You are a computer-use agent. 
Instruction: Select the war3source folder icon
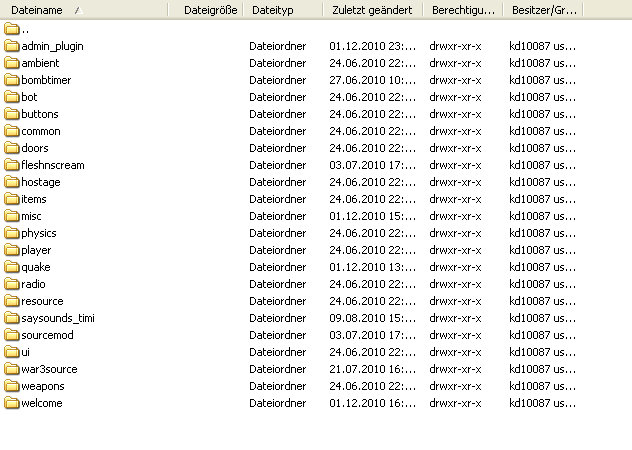click(11, 369)
